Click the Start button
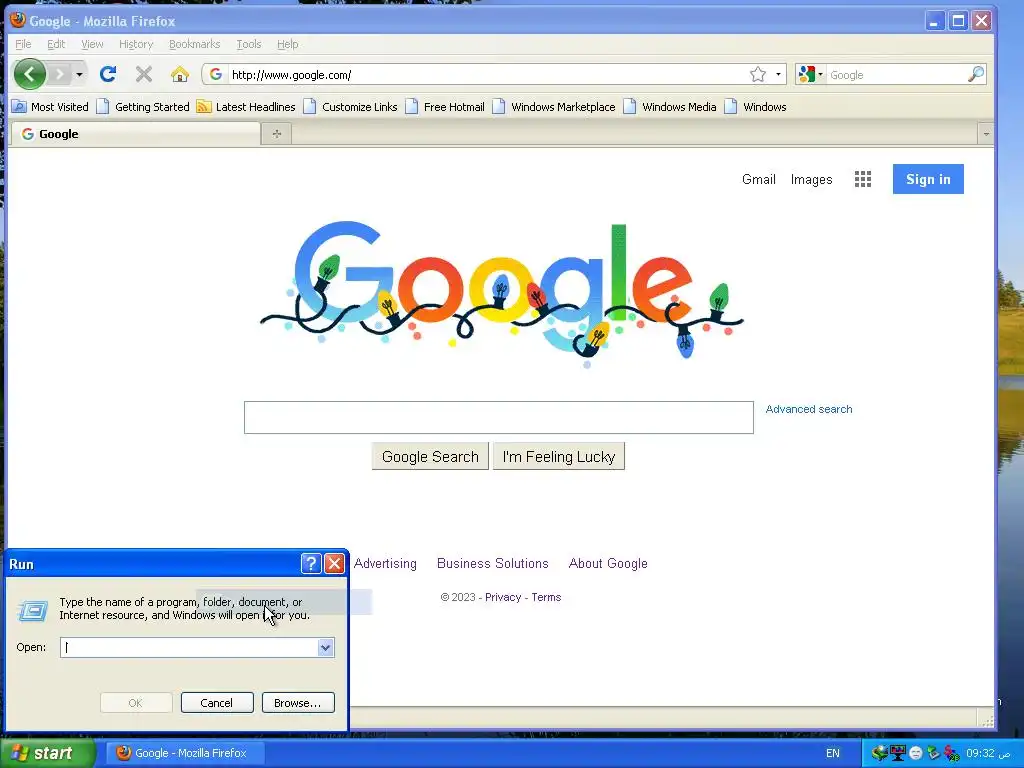1024x768 pixels. pyautogui.click(x=47, y=753)
